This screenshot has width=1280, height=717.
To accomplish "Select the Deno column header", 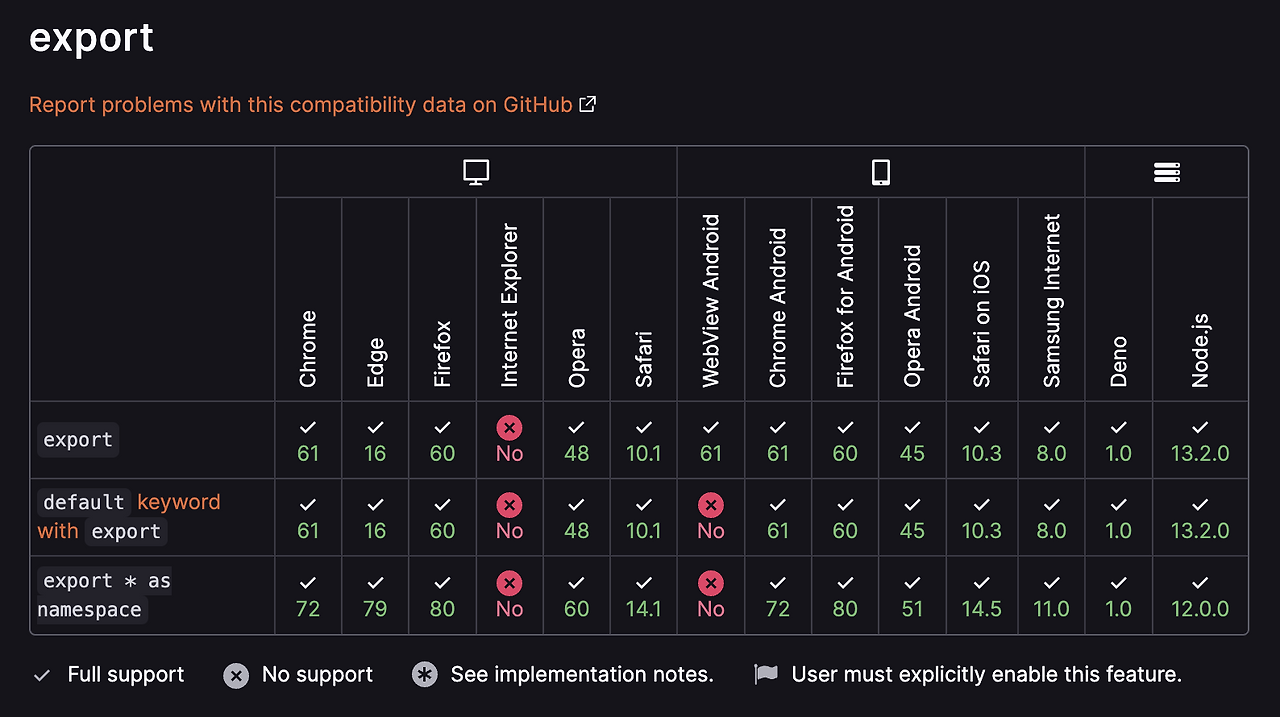I will [1118, 361].
